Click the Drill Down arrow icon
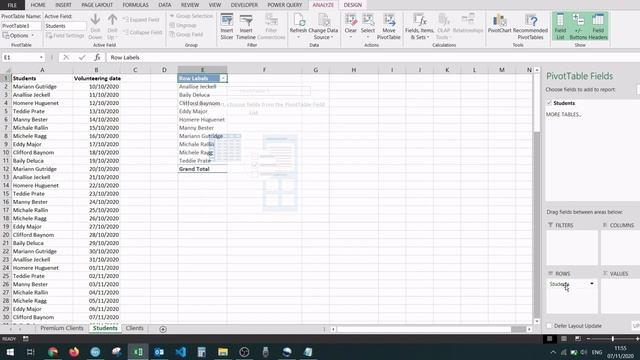 tap(95, 26)
